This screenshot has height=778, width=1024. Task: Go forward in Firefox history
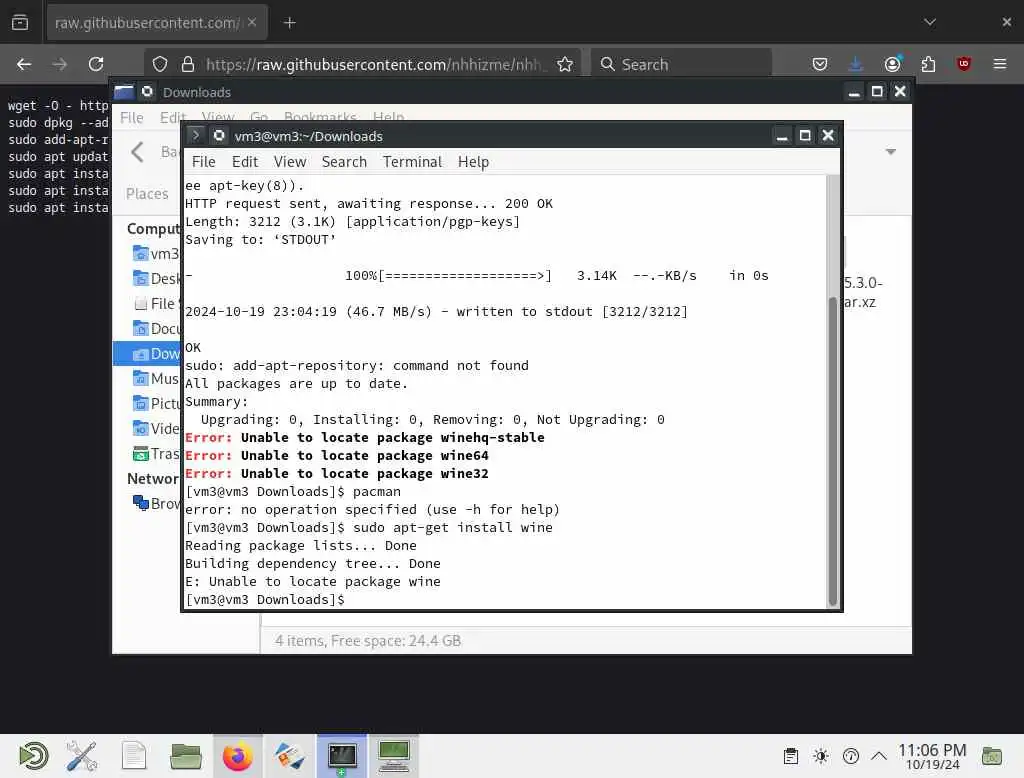pyautogui.click(x=59, y=64)
